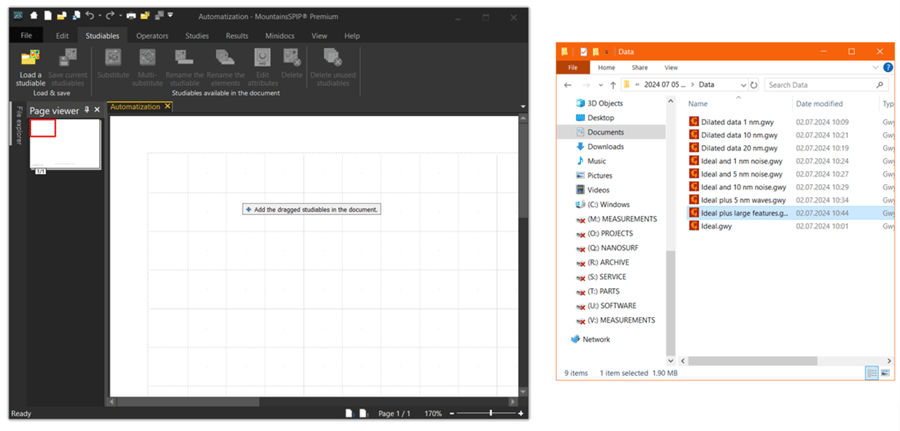The width and height of the screenshot is (900, 431).
Task: Click the 2024 07 05 breadcrumb folder
Action: pos(665,85)
